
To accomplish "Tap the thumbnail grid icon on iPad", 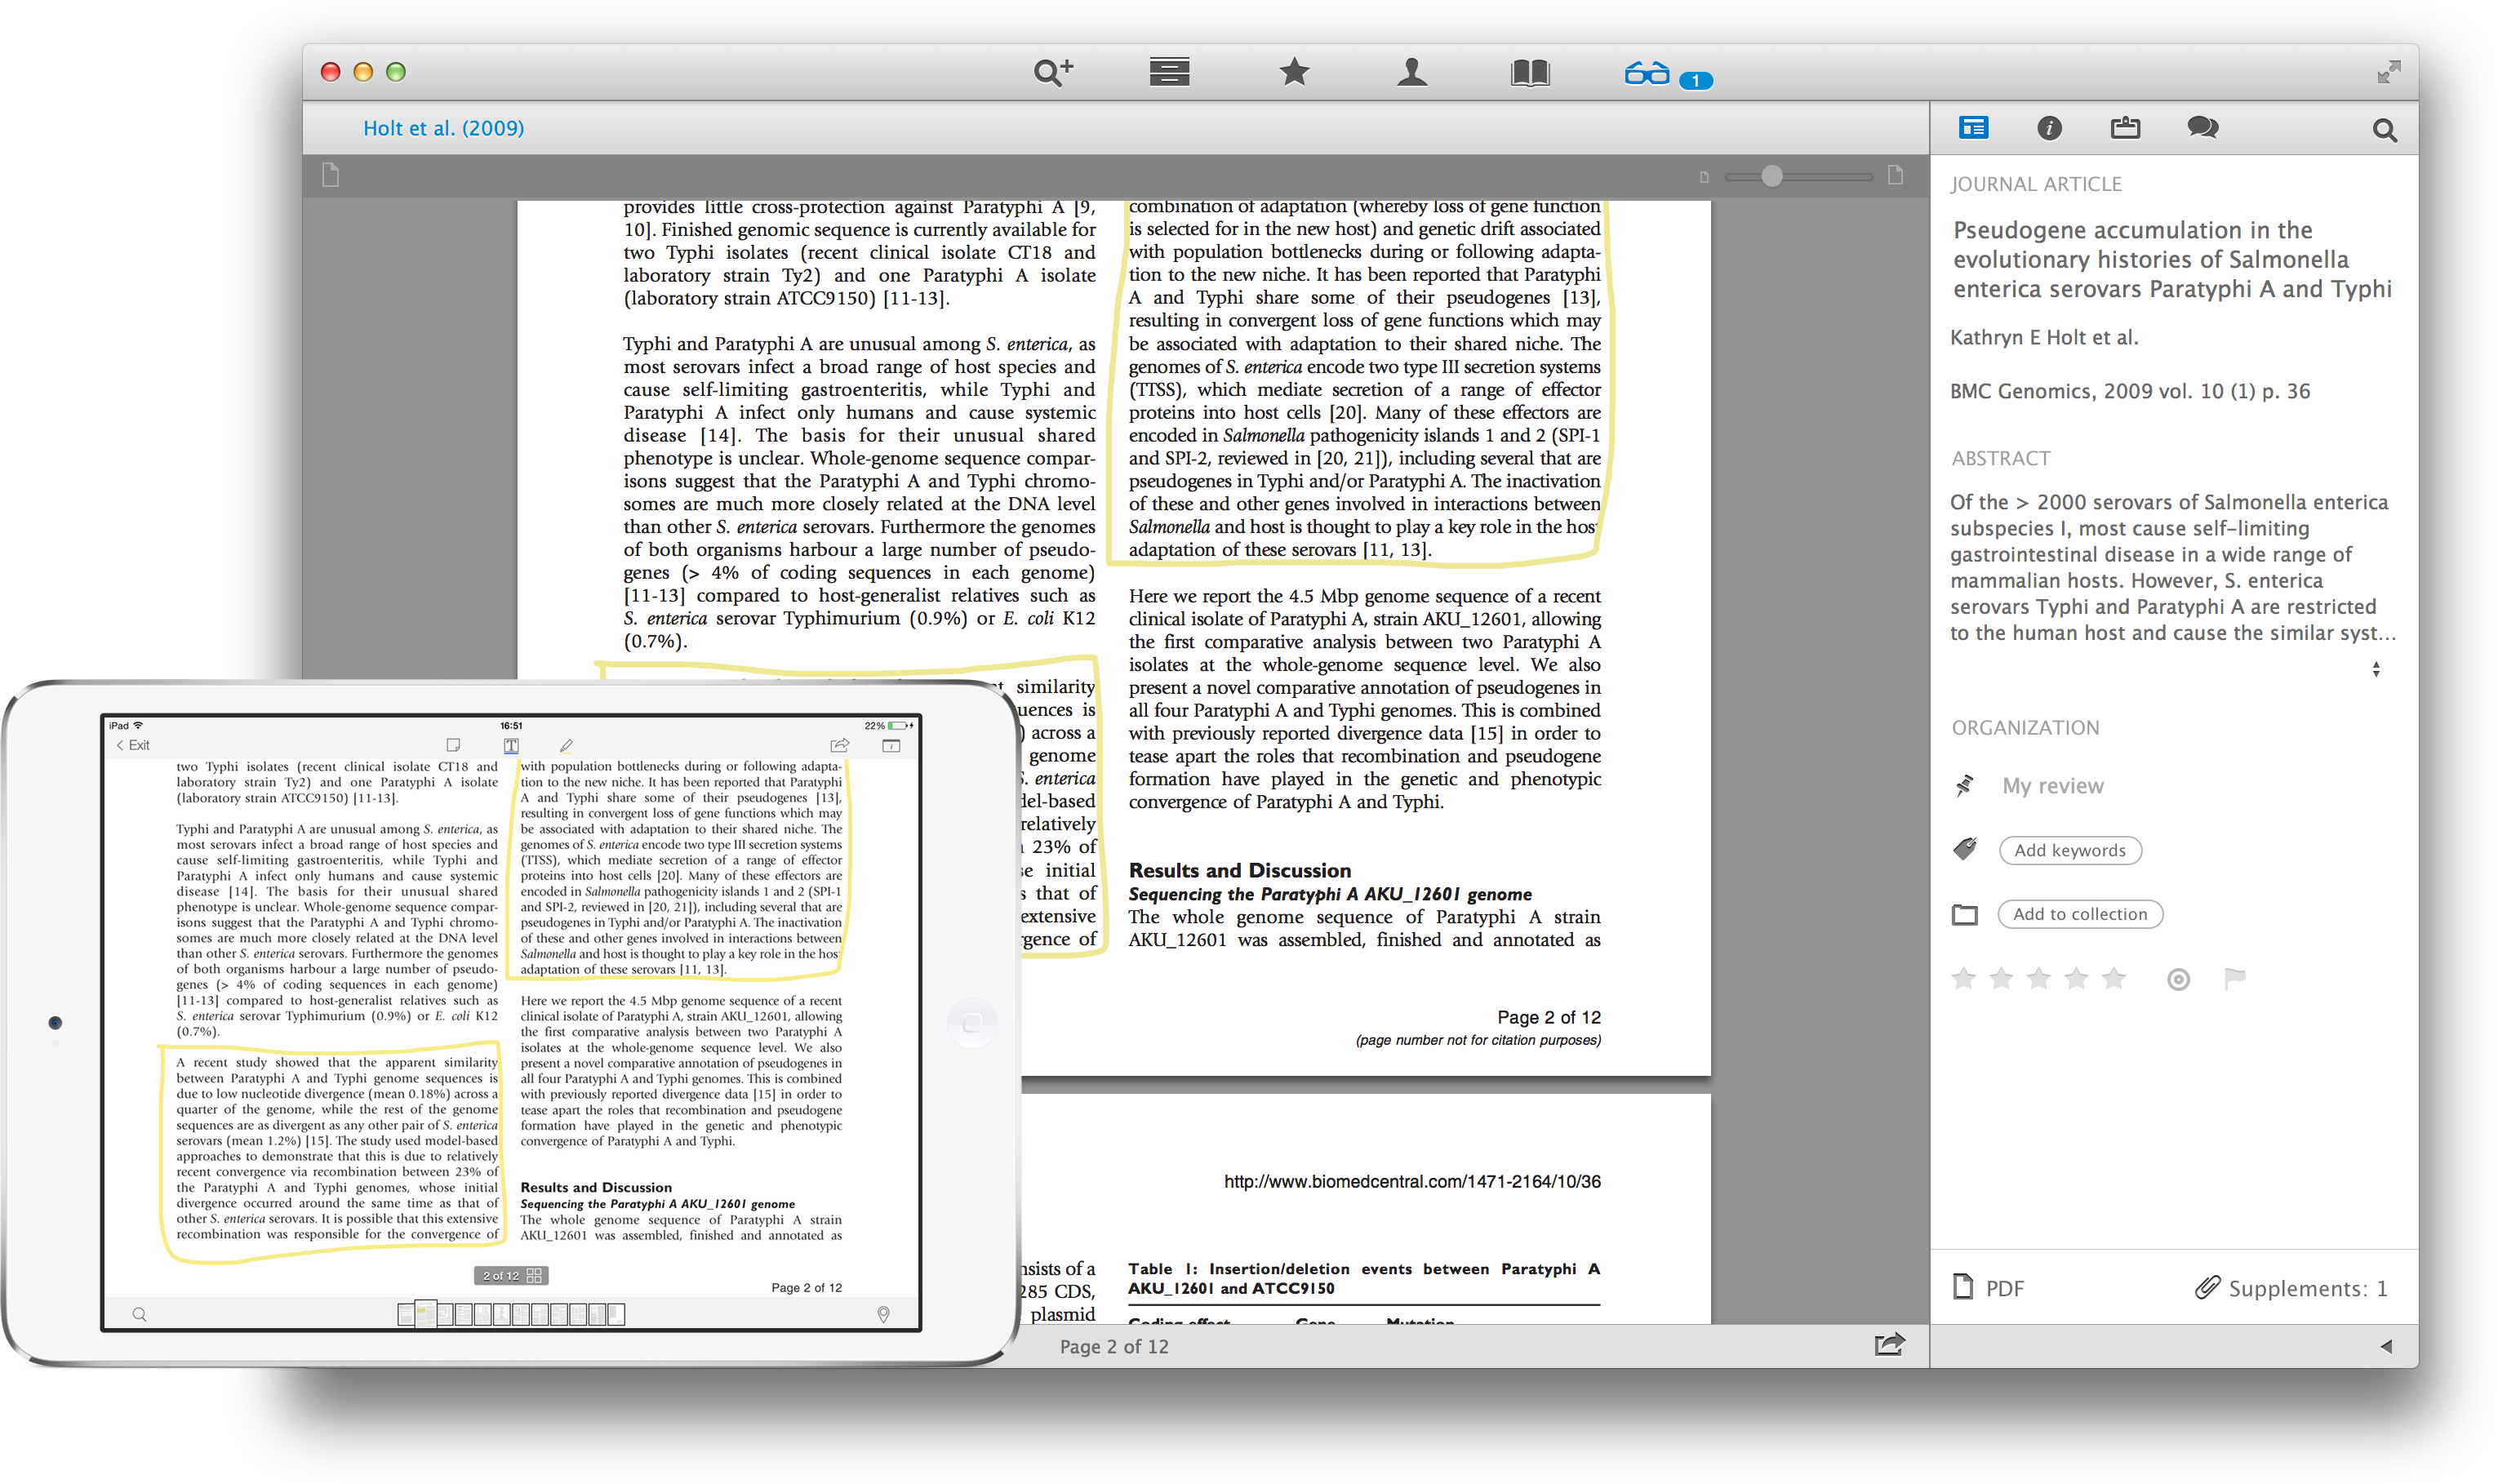I will click(533, 1275).
